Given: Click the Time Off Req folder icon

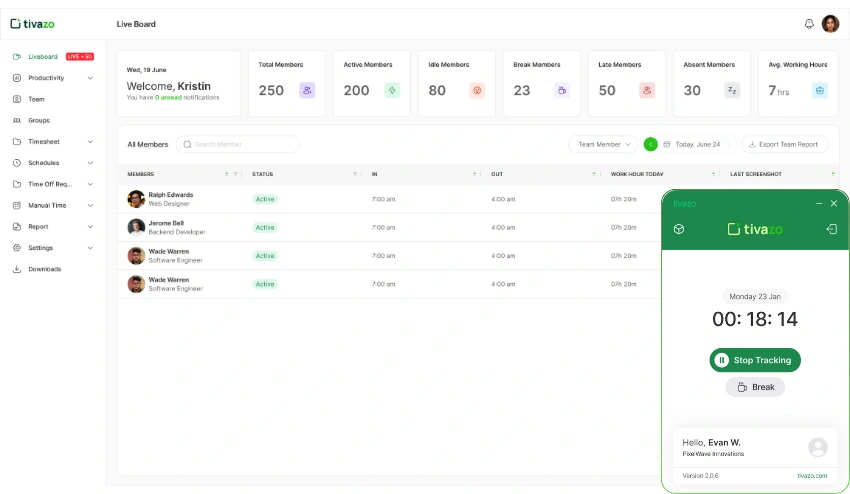Looking at the screenshot, I should (17, 184).
